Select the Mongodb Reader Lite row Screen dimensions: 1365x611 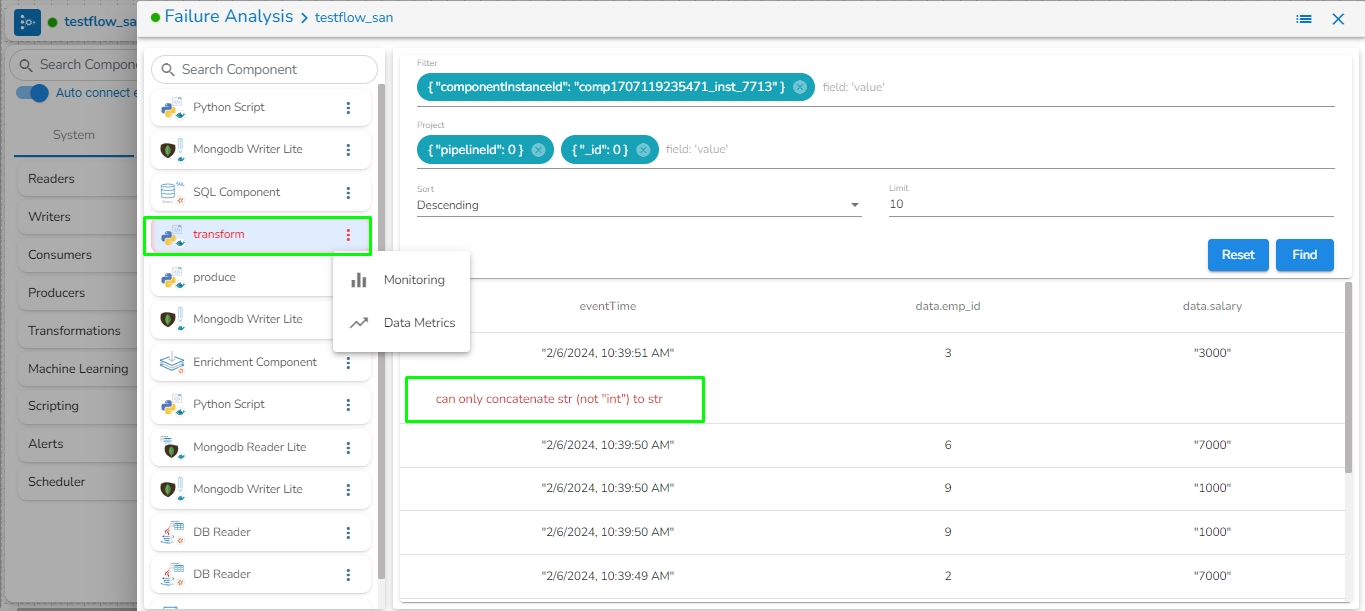[x=261, y=447]
